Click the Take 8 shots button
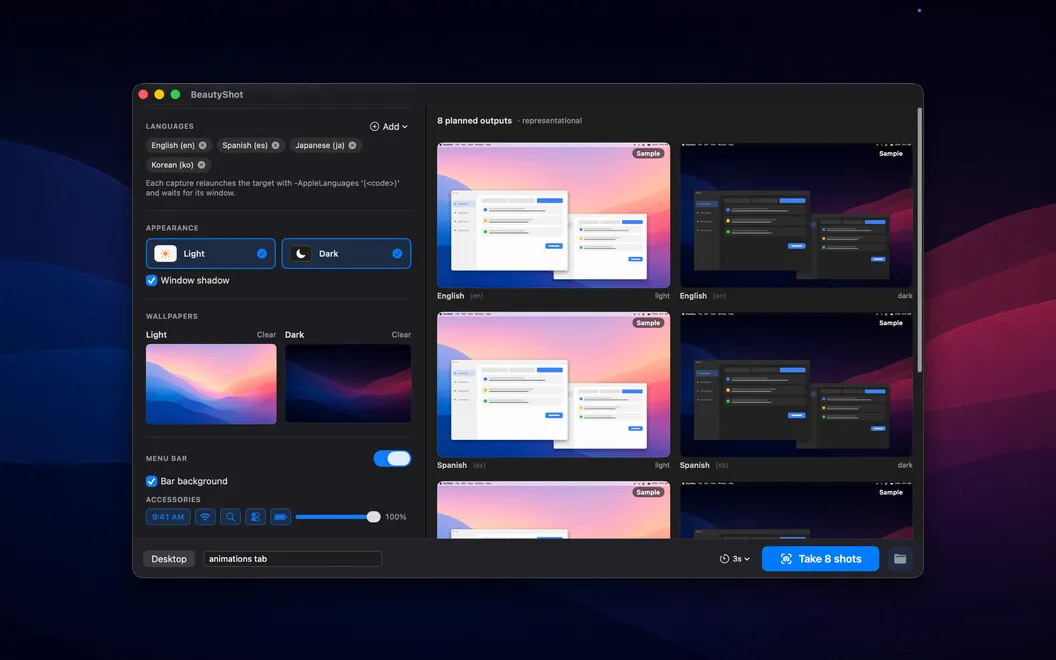This screenshot has height=660, width=1056. 820,559
